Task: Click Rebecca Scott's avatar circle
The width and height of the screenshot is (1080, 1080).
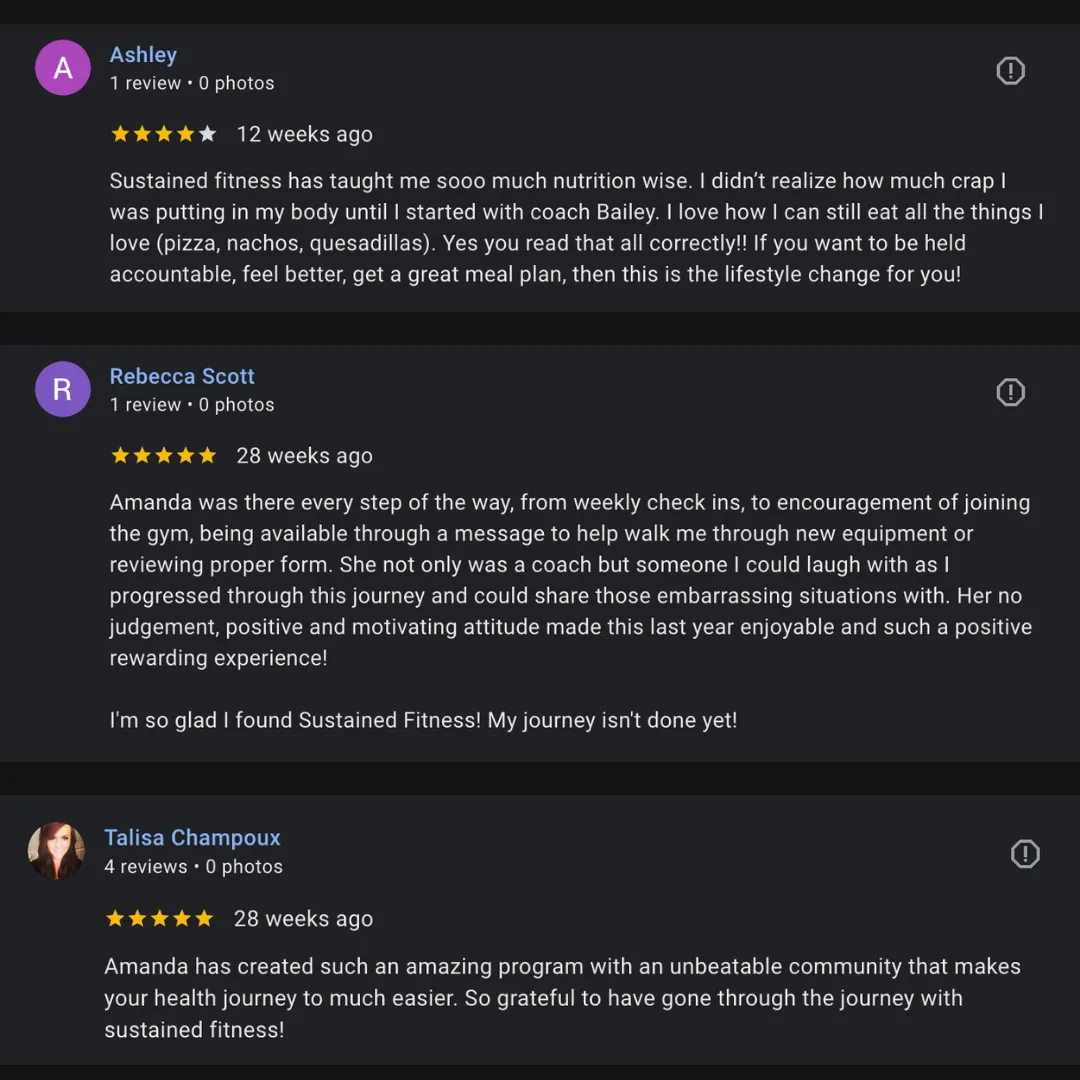Action: 63,389
